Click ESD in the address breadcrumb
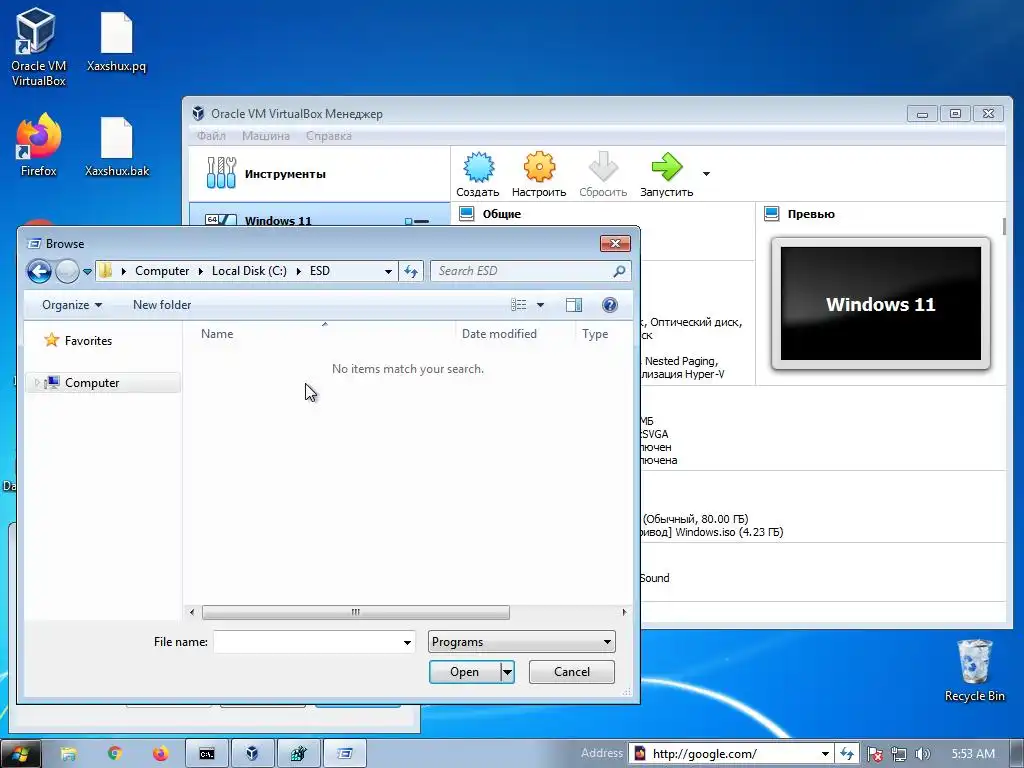Image resolution: width=1024 pixels, height=768 pixels. (319, 271)
